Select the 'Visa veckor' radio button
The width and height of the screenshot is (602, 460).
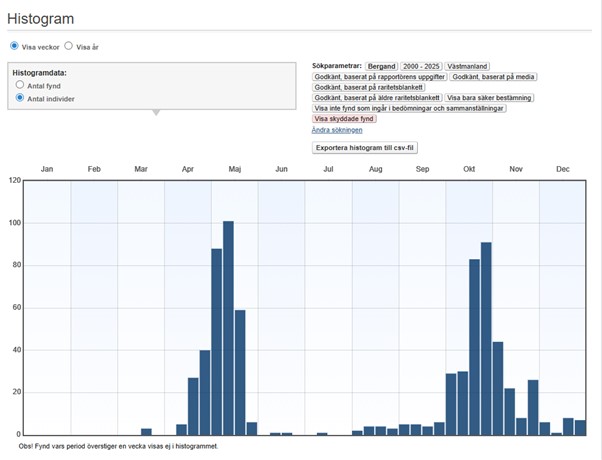pyautogui.click(x=14, y=45)
